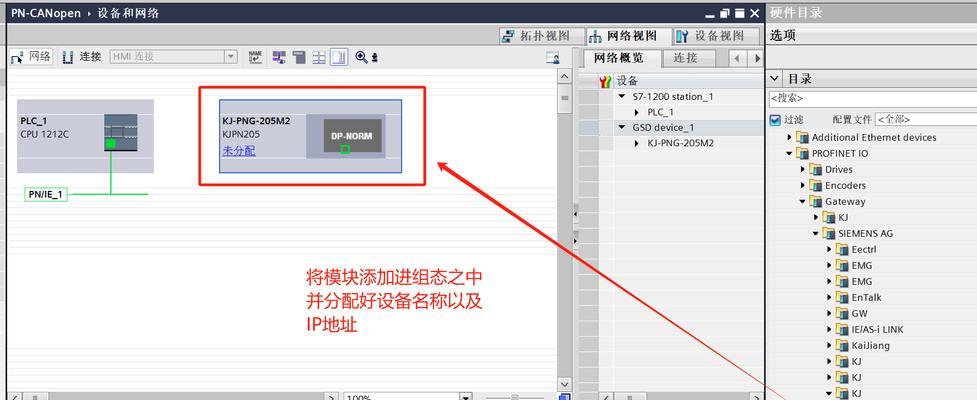Collapse the 目录 catalog section
This screenshot has height=400, width=977.
[775, 79]
